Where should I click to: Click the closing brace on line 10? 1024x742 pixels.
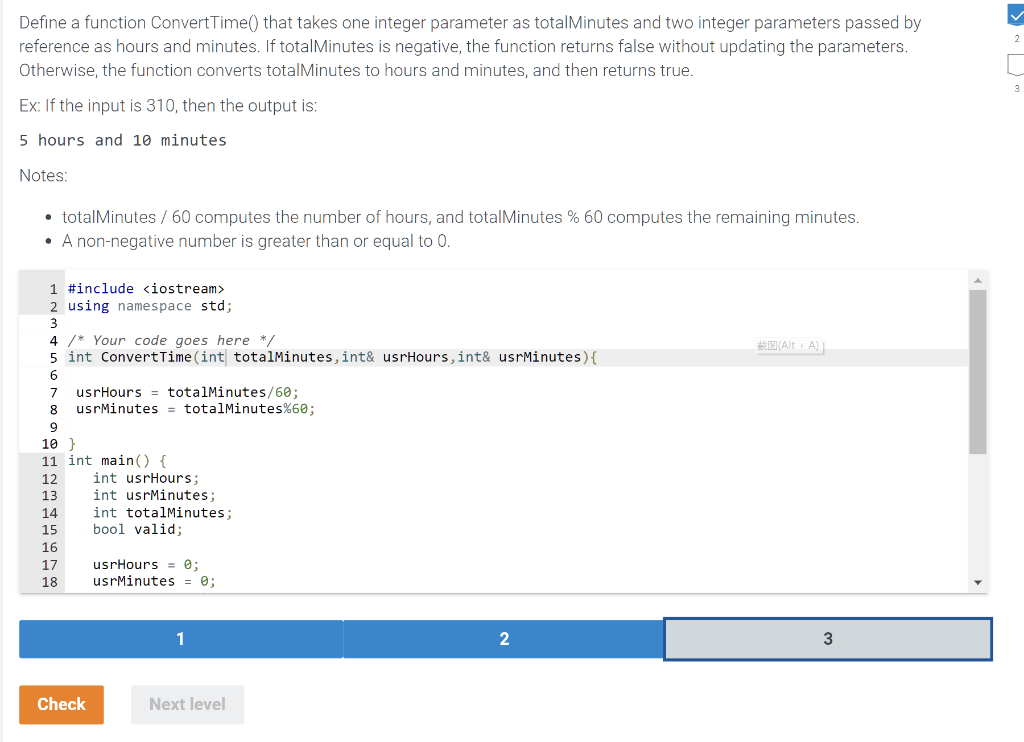pos(72,443)
